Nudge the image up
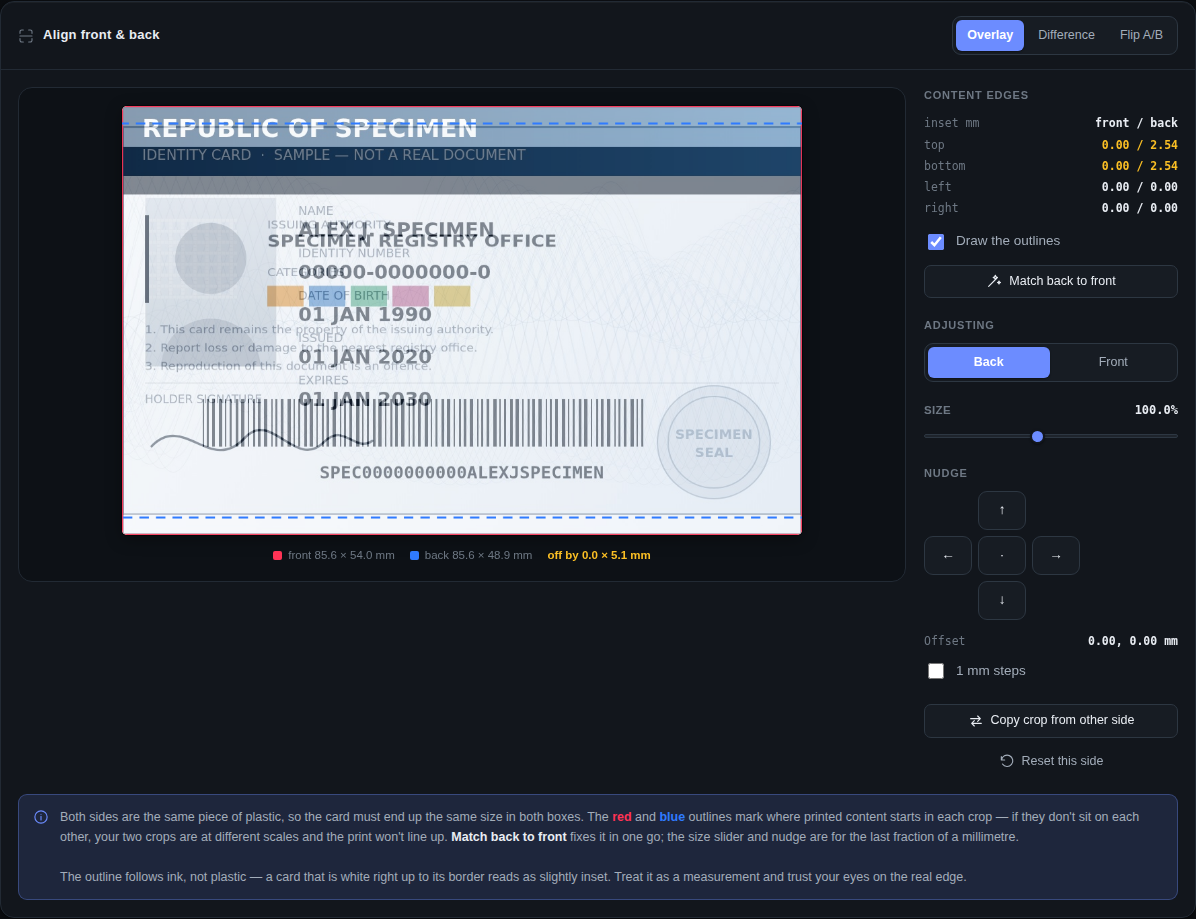Image resolution: width=1196 pixels, height=919 pixels. click(1001, 510)
